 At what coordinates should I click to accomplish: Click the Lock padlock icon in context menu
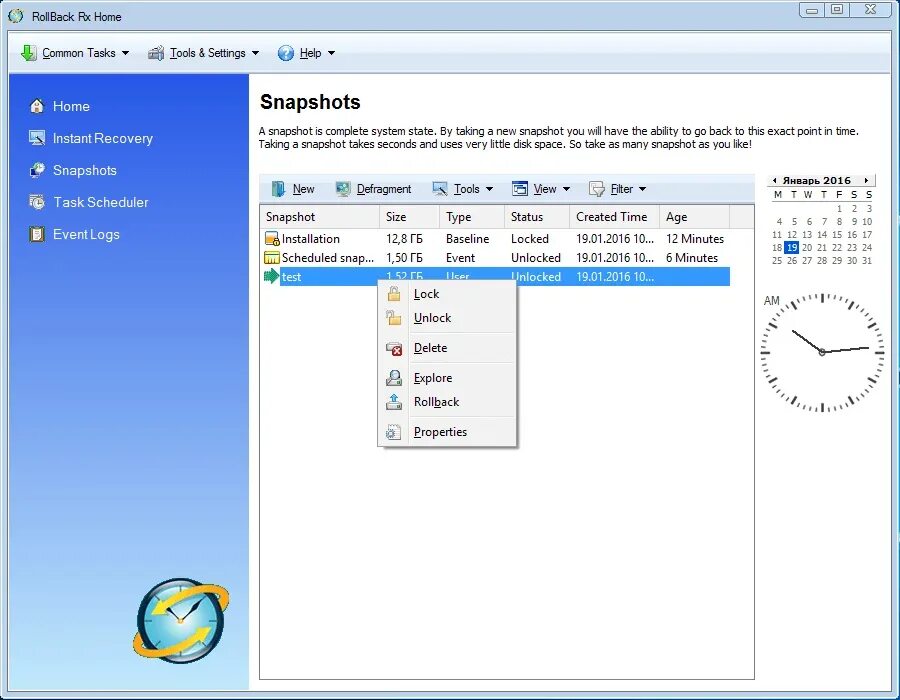[394, 294]
